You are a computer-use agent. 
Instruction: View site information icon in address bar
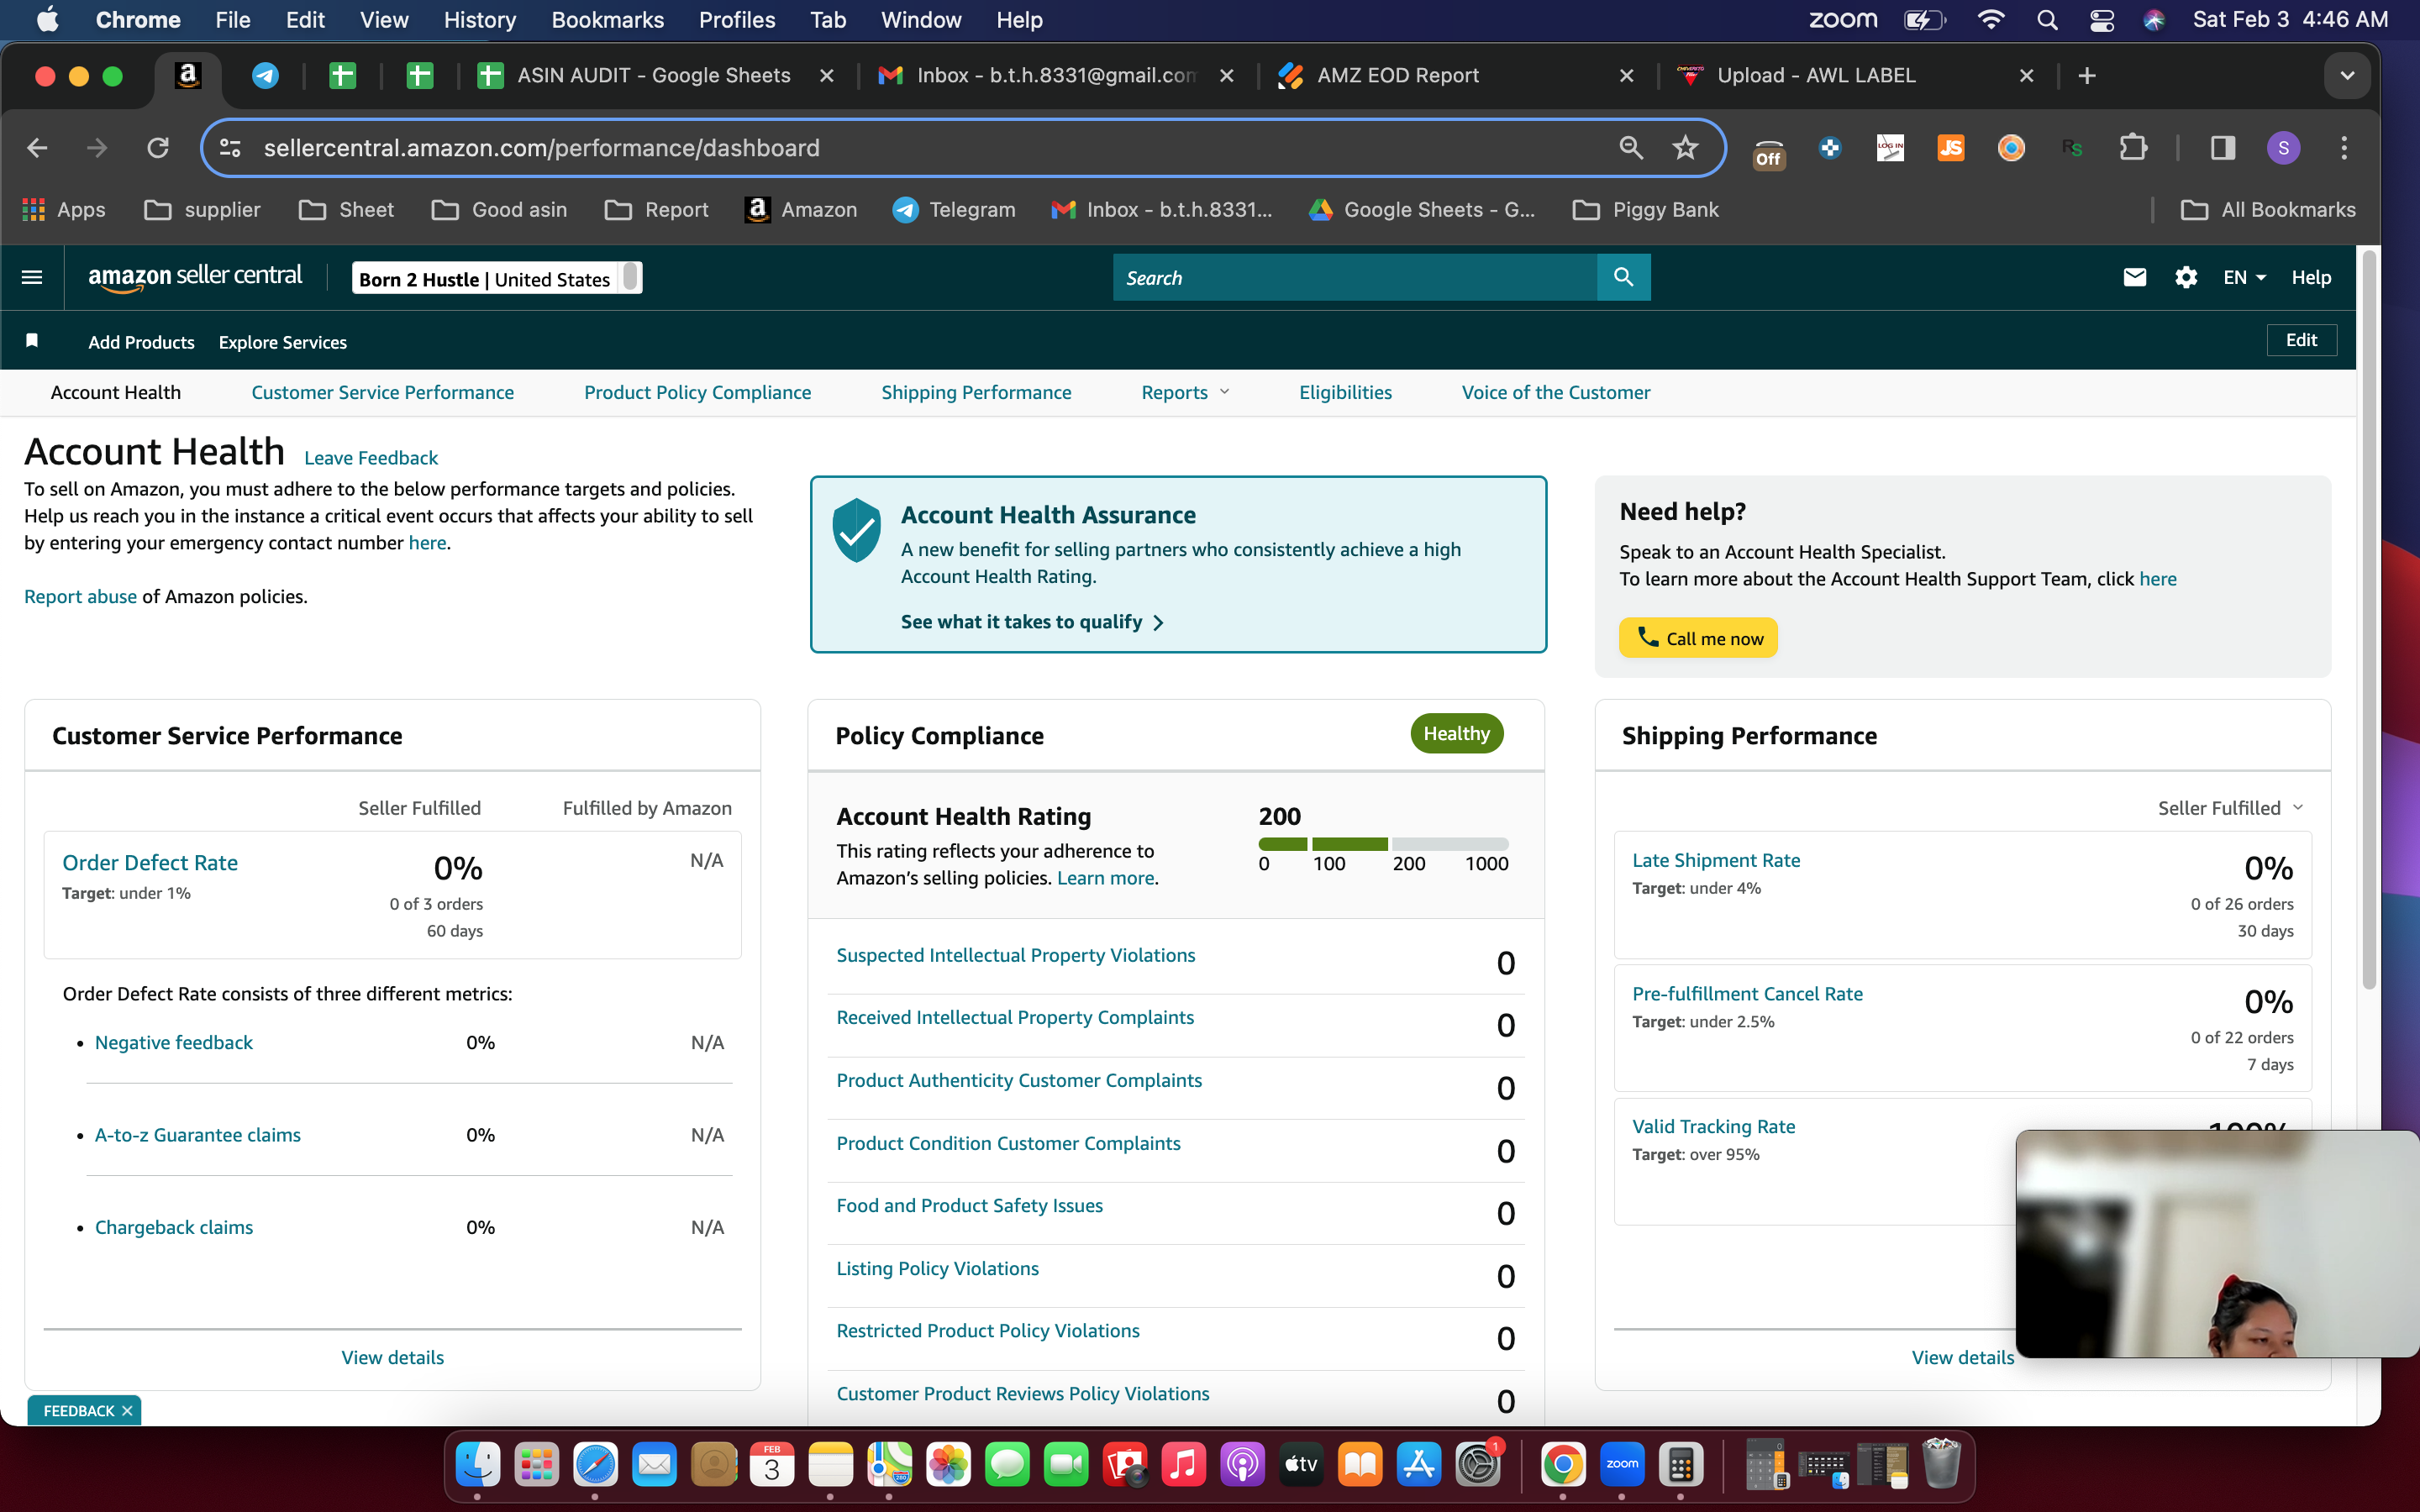(230, 148)
